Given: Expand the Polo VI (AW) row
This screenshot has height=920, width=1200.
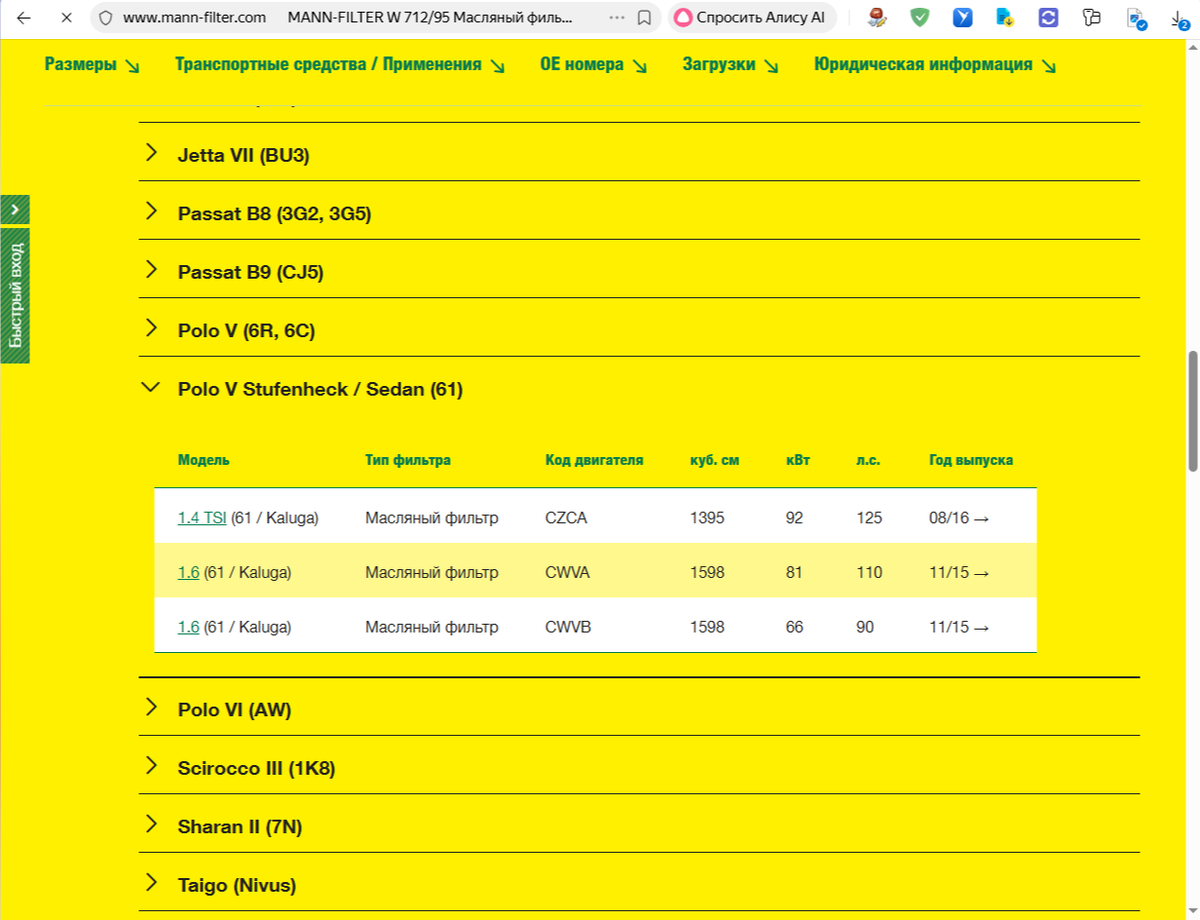Looking at the screenshot, I should pos(639,709).
